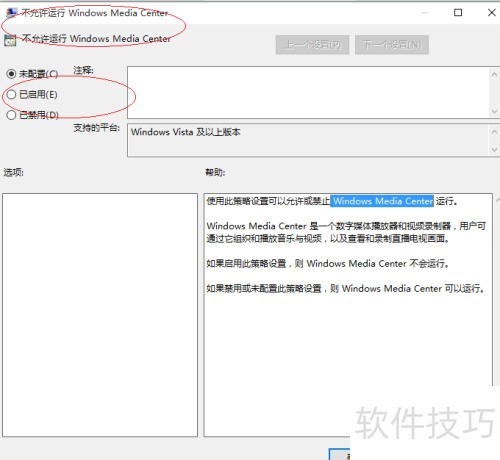Click the supported platform box scroll down arrow
This screenshot has width=500, height=460.
tap(494, 150)
